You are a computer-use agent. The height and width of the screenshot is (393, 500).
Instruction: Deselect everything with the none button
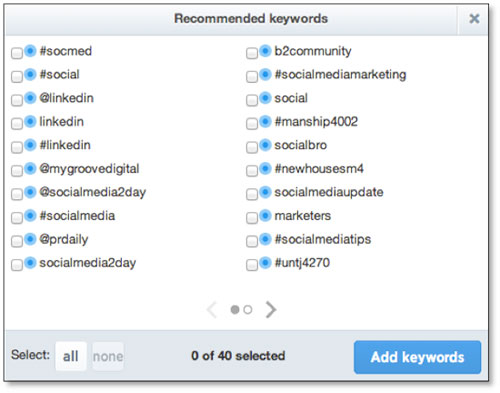[x=108, y=356]
